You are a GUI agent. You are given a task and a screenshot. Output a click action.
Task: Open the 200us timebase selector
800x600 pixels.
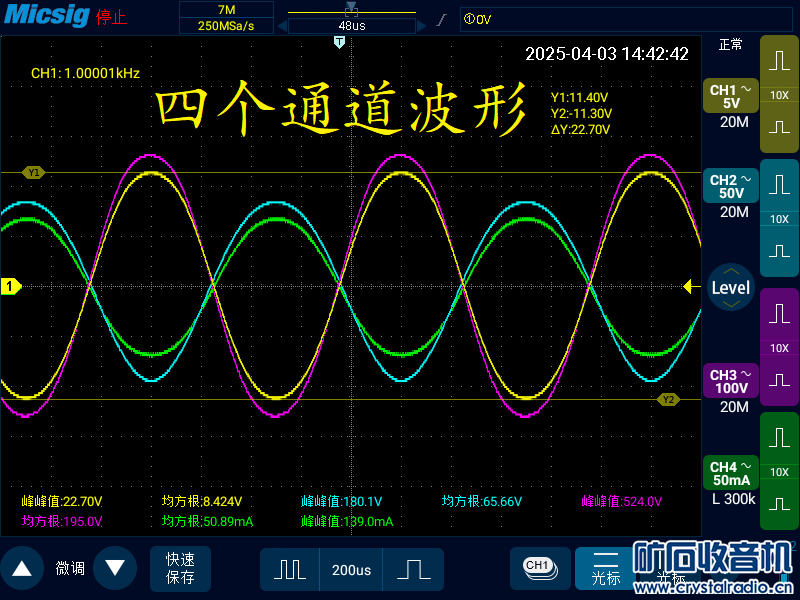coord(352,569)
